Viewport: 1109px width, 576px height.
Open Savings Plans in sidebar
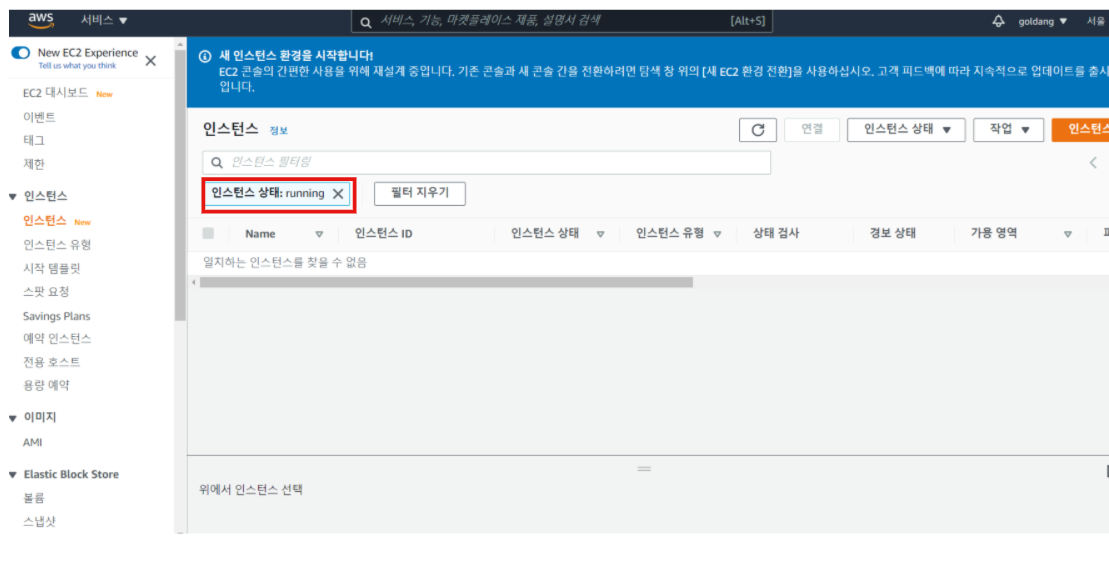click(57, 316)
